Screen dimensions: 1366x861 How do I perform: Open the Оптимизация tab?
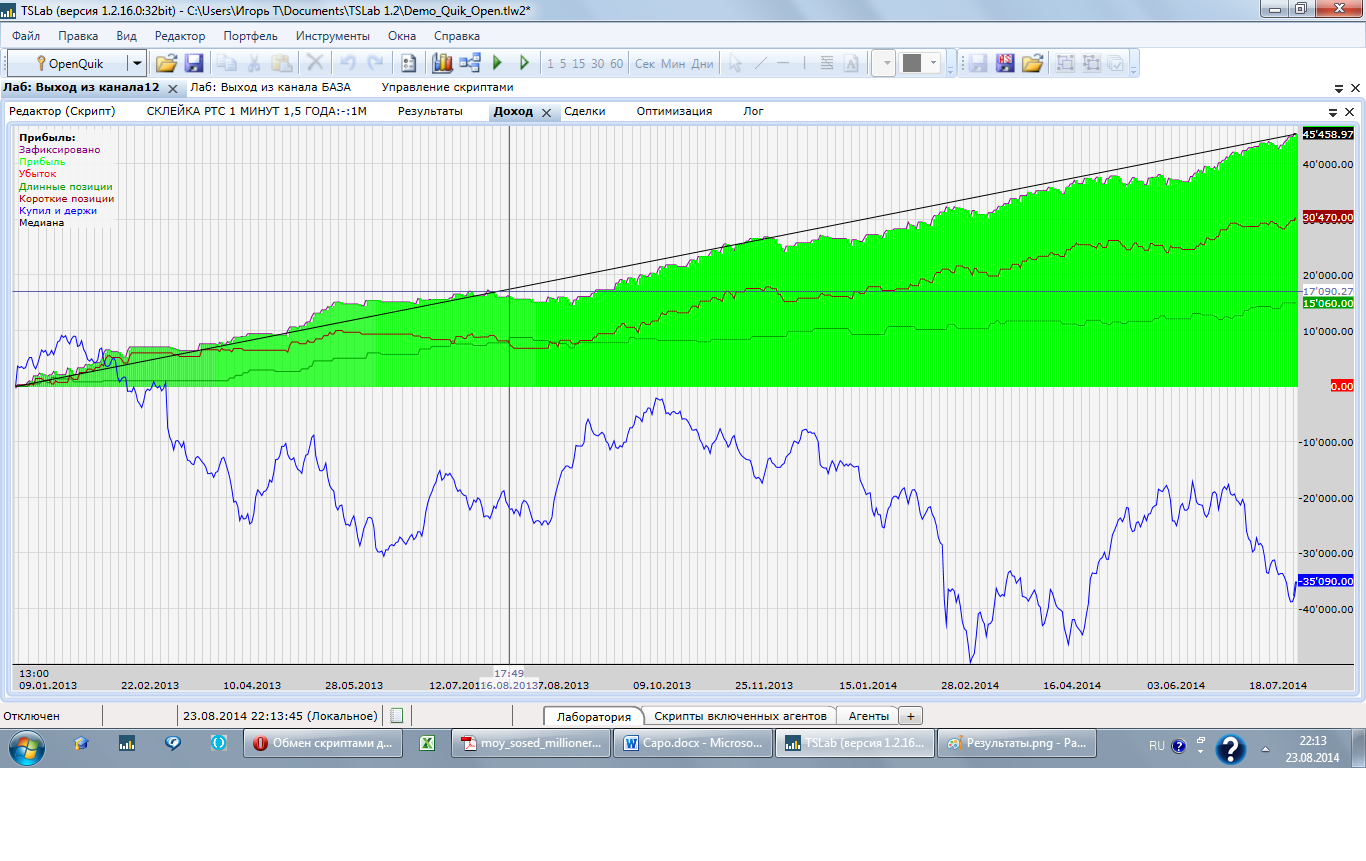pyautogui.click(x=674, y=111)
